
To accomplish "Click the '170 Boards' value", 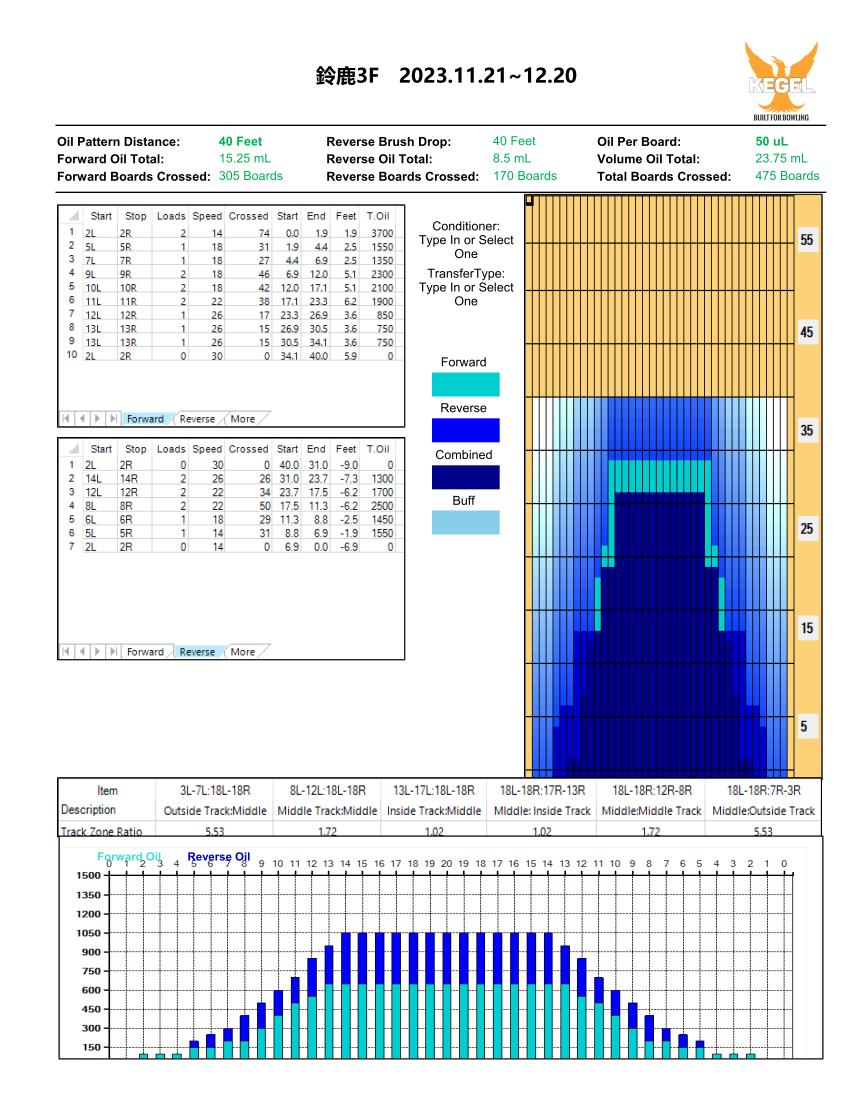I will tap(525, 176).
